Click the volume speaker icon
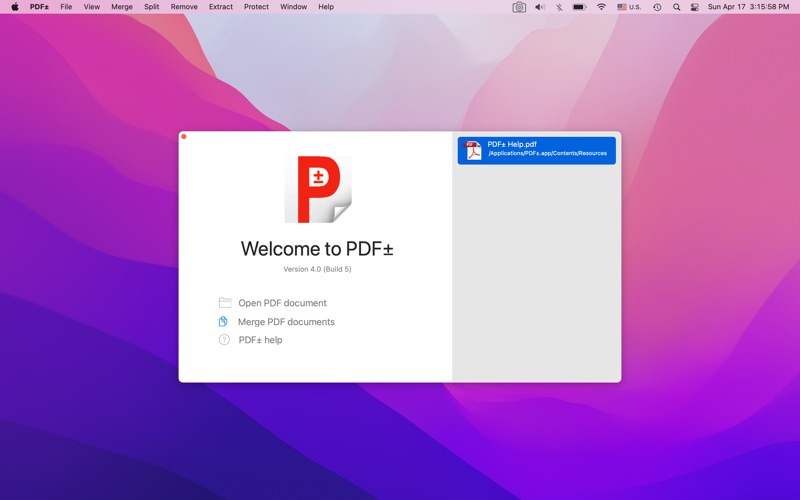Screen dimensions: 800x500 (x=540, y=7)
